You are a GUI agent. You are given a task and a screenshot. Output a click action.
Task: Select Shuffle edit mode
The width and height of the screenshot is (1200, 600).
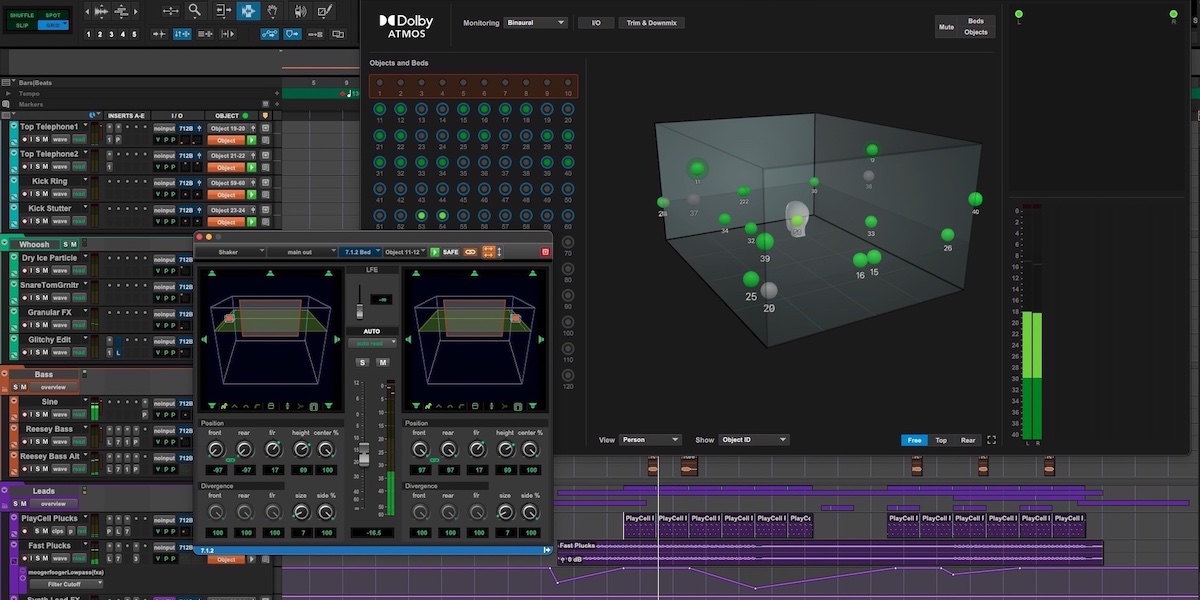(x=23, y=15)
